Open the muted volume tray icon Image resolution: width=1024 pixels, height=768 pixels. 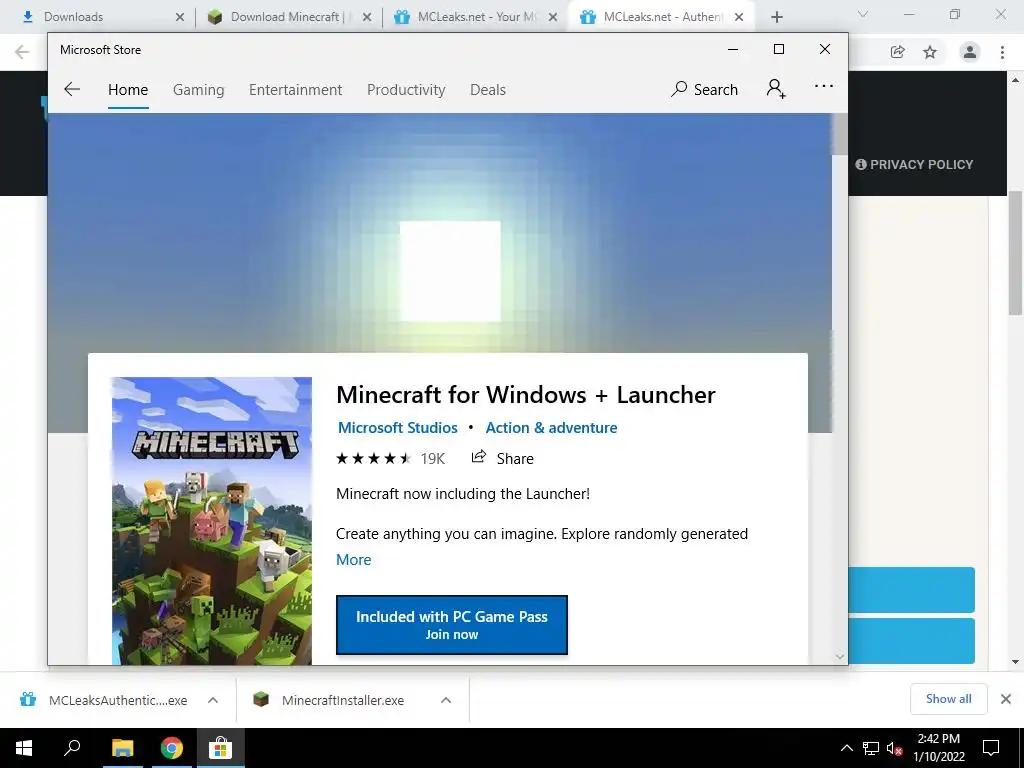894,748
